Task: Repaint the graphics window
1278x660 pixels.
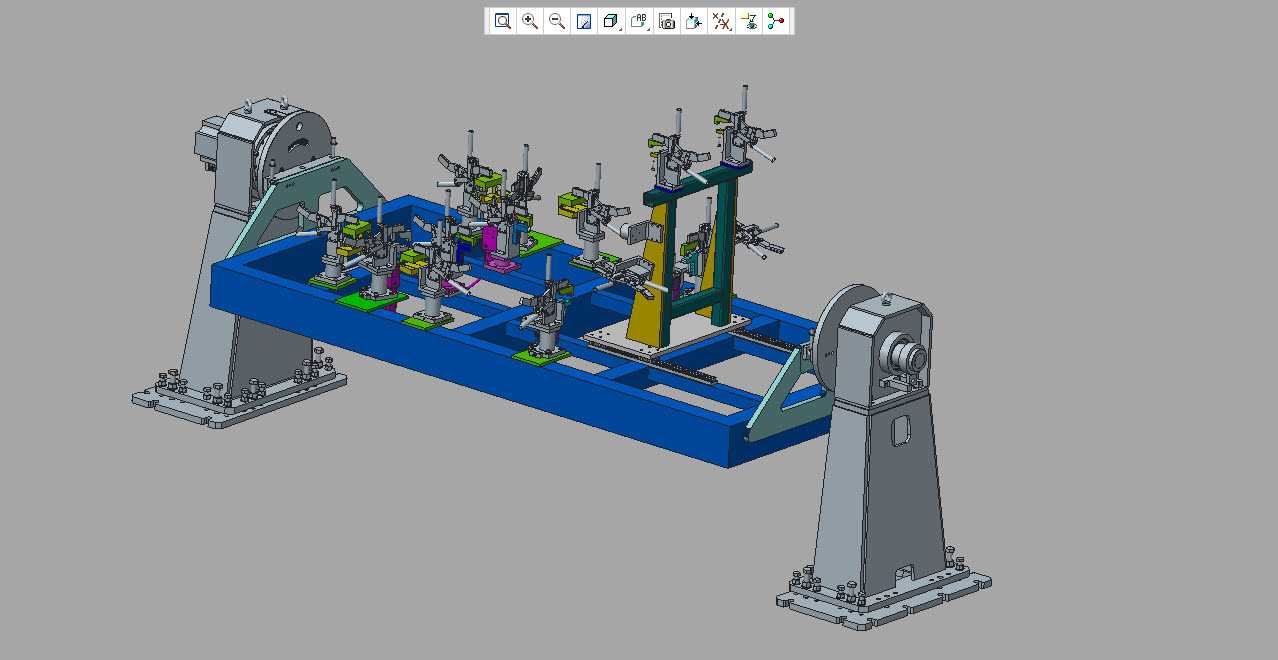Action: 584,21
